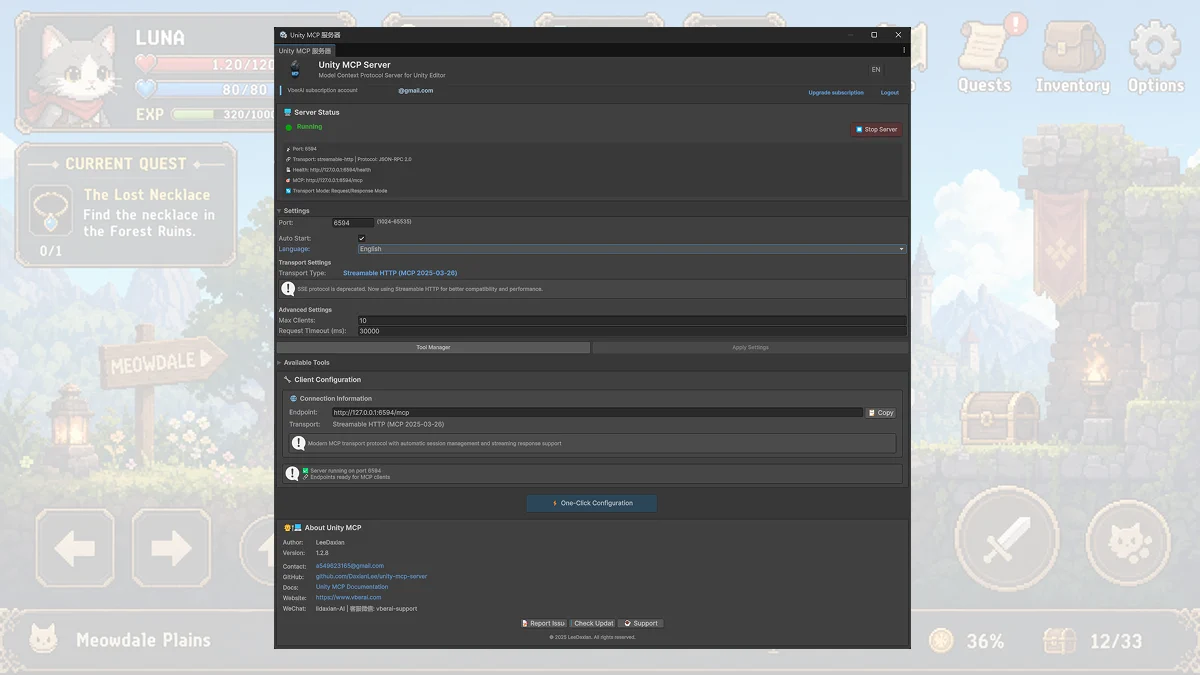Click the globe icon beside Connection Information
Screen dimensions: 1200x675
[x=294, y=398]
